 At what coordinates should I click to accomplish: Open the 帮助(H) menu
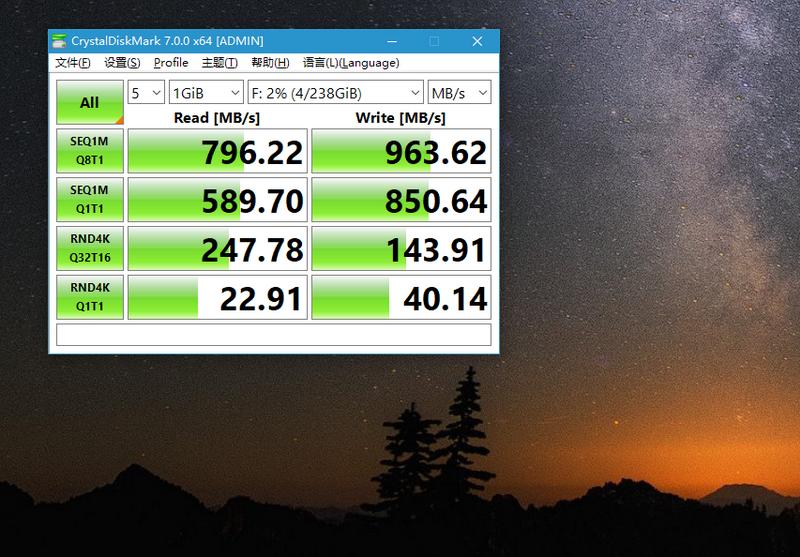click(270, 63)
